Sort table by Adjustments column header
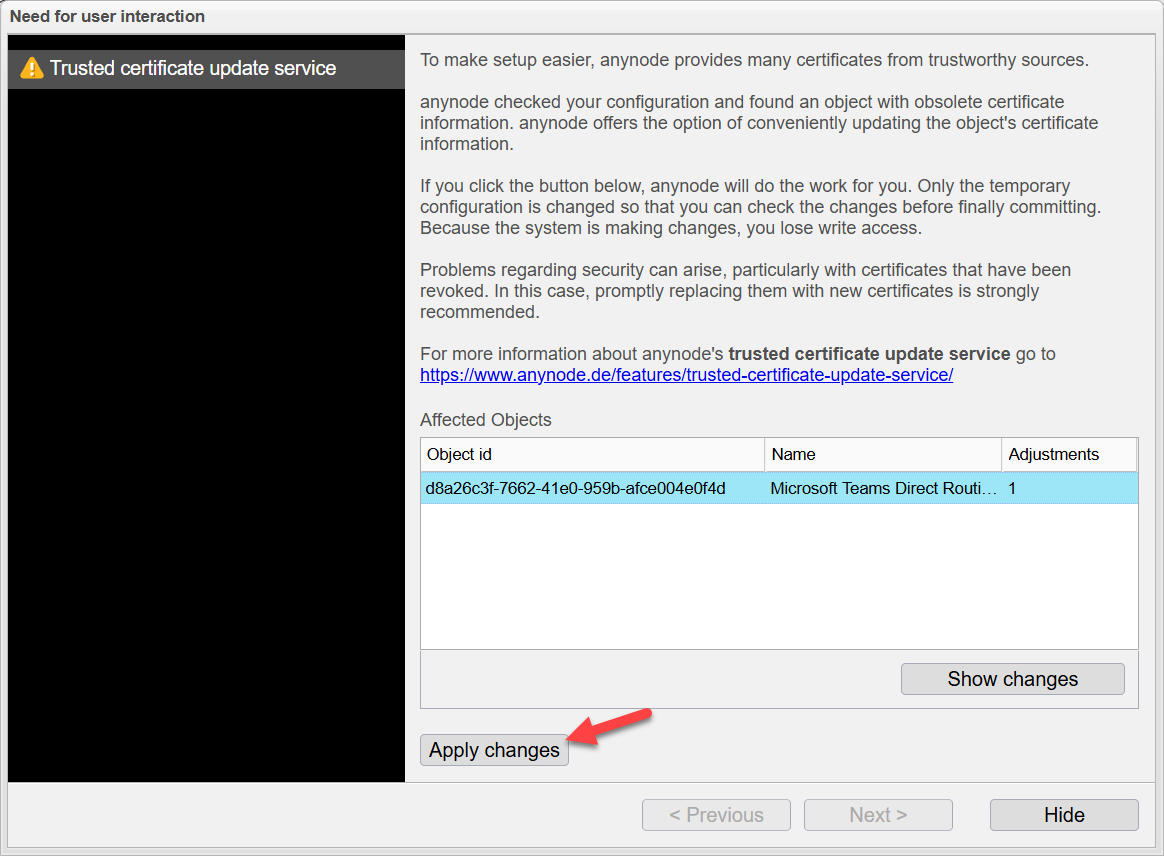 (x=1067, y=454)
